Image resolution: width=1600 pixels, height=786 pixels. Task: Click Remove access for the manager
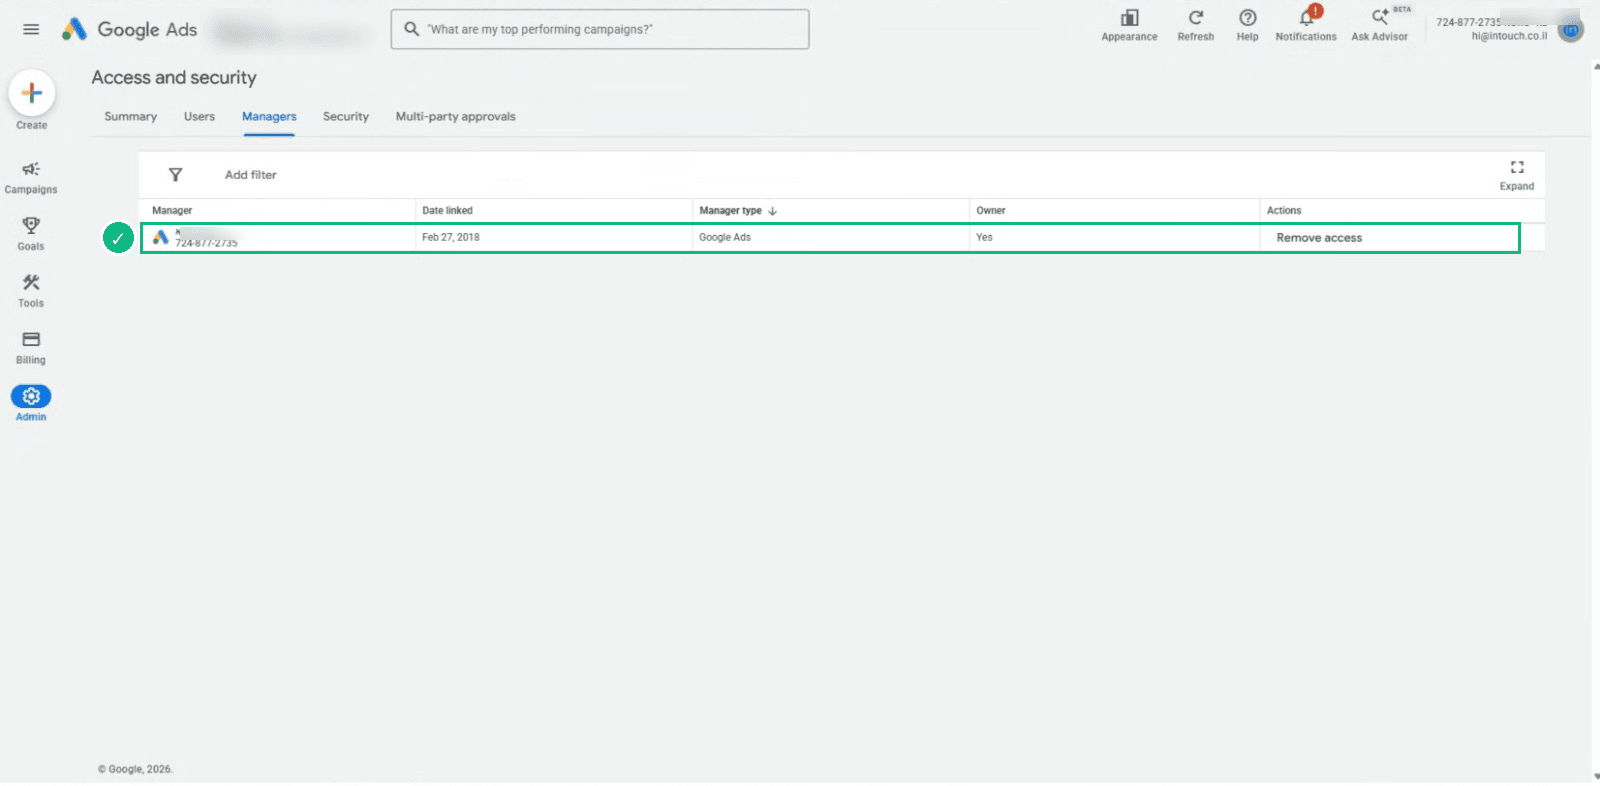[1319, 238]
